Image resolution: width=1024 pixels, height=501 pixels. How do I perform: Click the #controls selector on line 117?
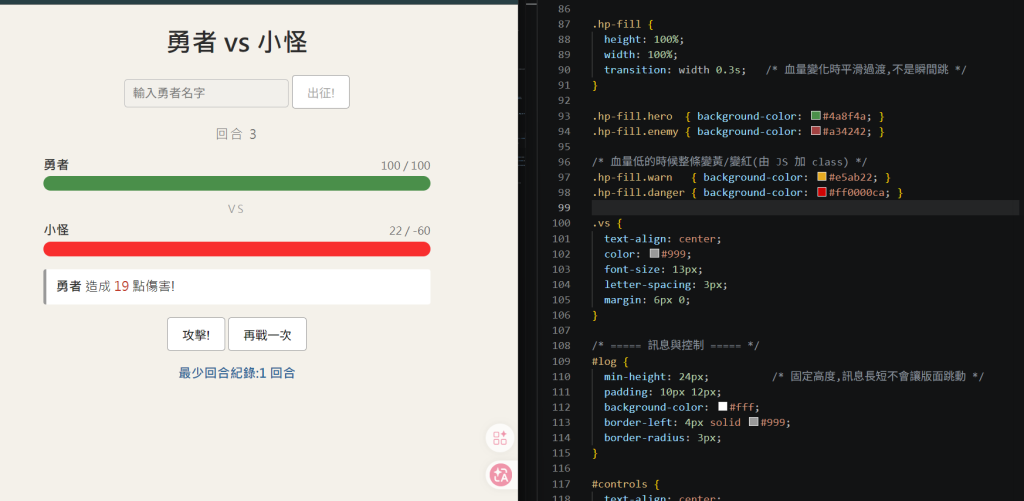point(620,483)
